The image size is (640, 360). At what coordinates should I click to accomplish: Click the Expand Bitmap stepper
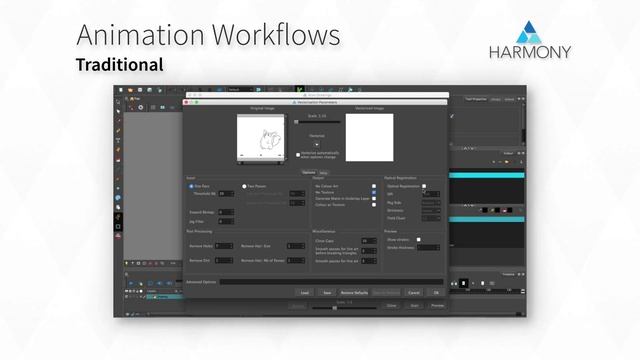click(x=226, y=212)
